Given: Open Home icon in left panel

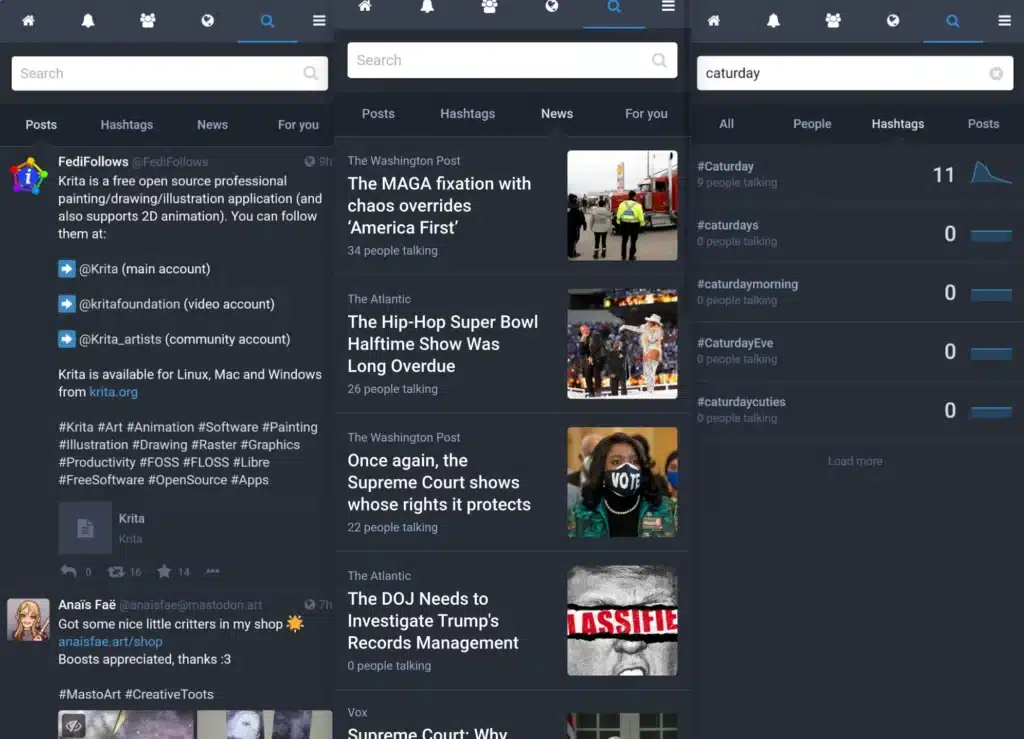Looking at the screenshot, I should pyautogui.click(x=28, y=21).
